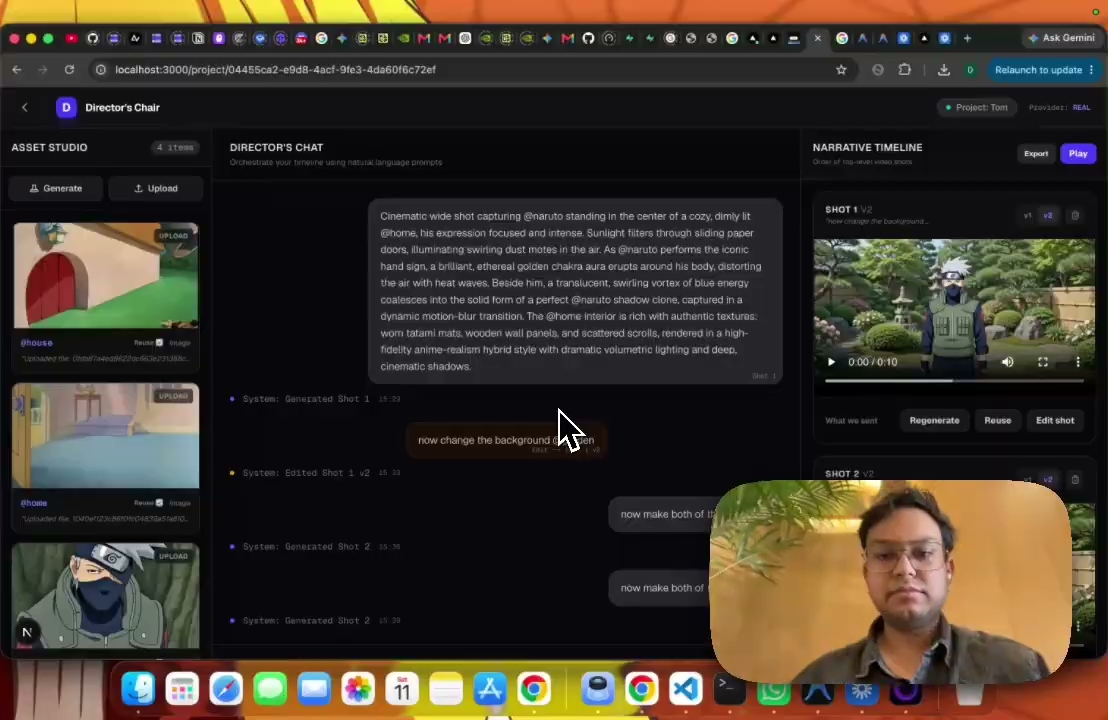Screen dimensions: 1108x720
Task: Expand What we sent for Shot 1
Action: (x=851, y=420)
